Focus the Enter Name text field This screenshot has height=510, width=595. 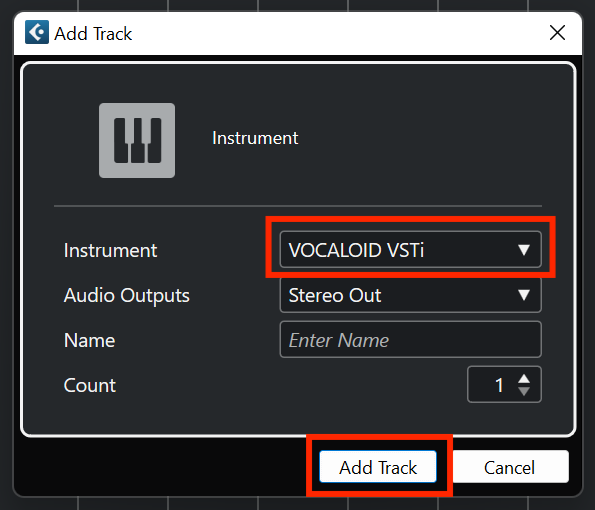point(411,340)
